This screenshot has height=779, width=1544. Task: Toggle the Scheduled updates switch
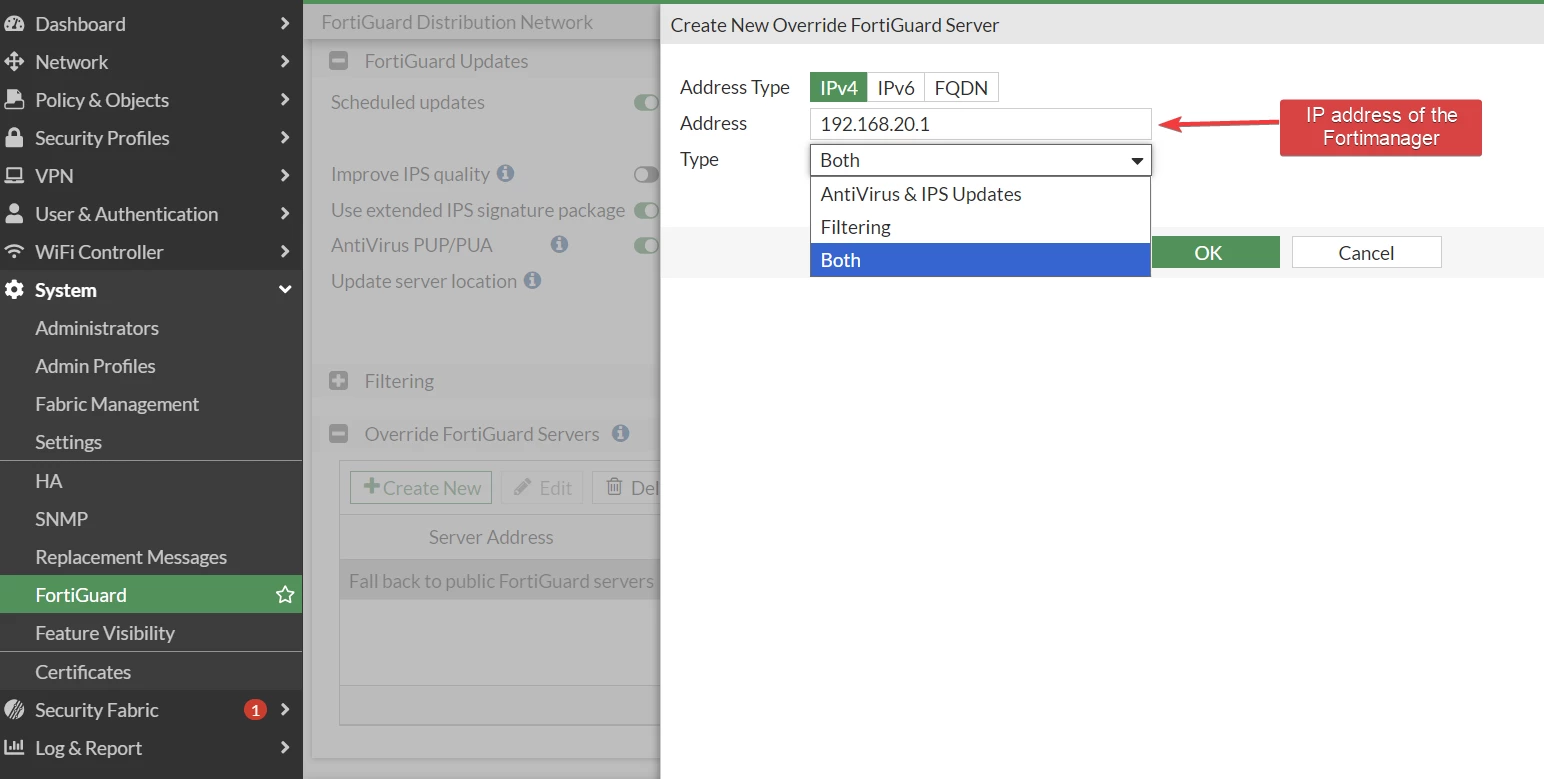(647, 102)
